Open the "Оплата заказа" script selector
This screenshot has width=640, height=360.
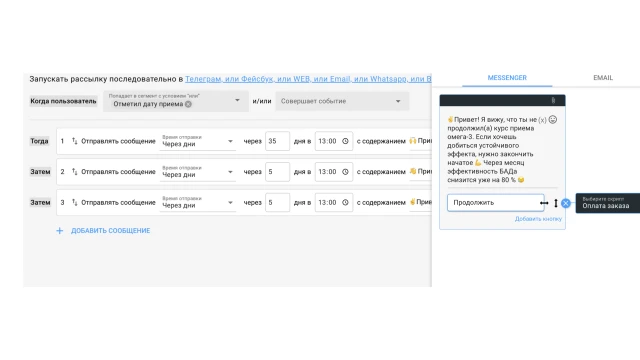[x=608, y=203]
